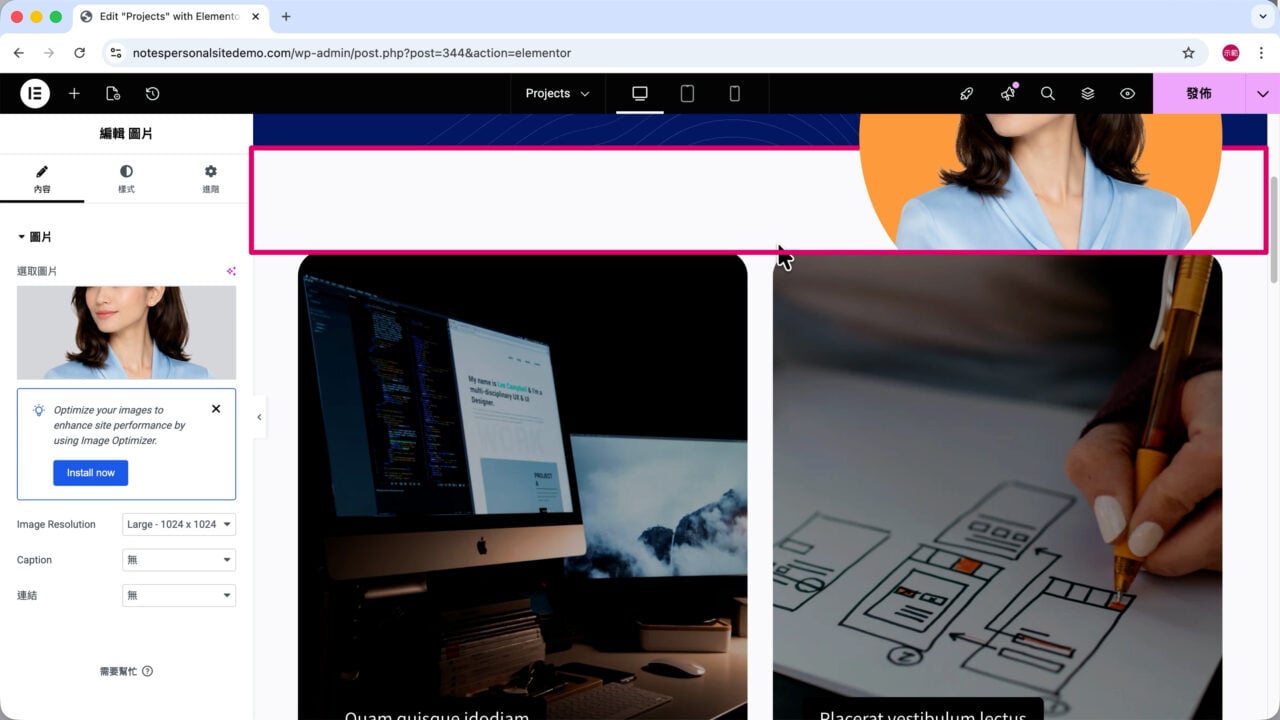Switch to mobile responsive view
The image size is (1280, 720).
click(x=734, y=93)
